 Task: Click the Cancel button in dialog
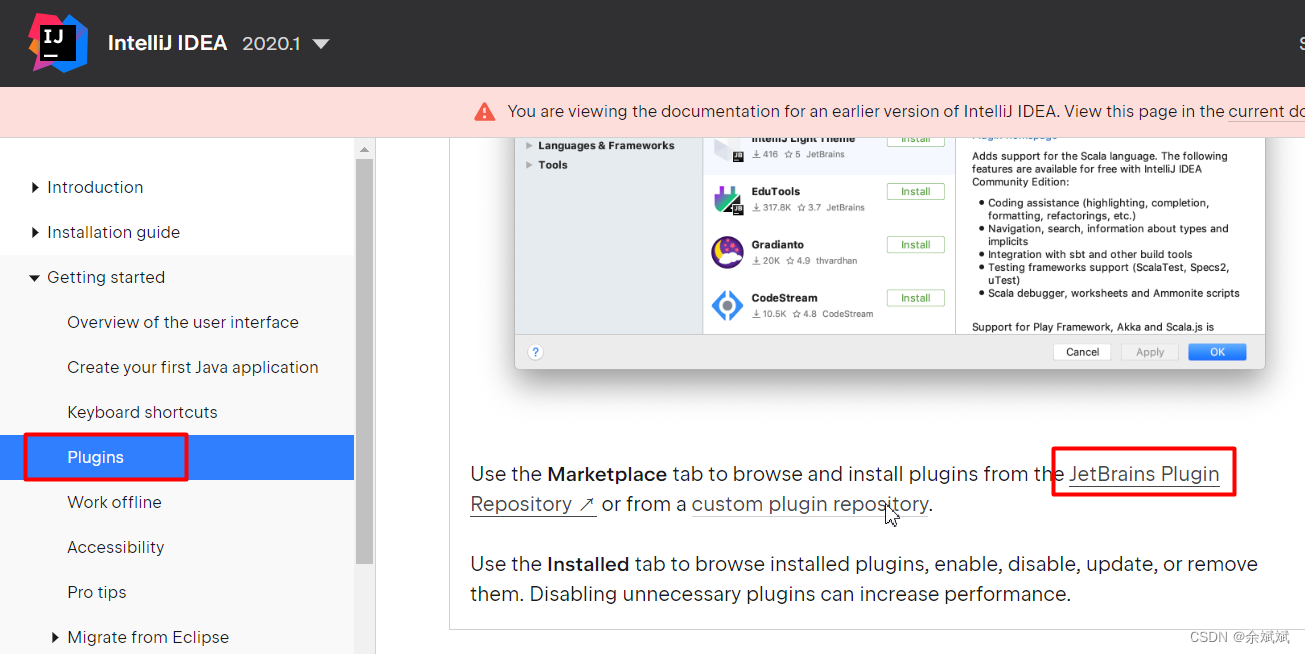[1083, 352]
